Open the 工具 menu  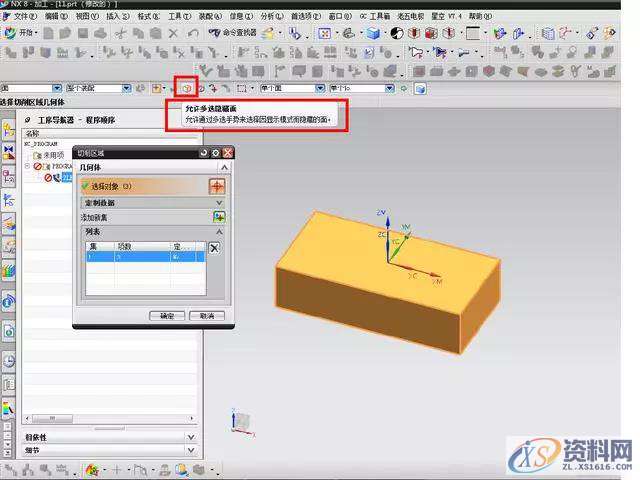[177, 17]
